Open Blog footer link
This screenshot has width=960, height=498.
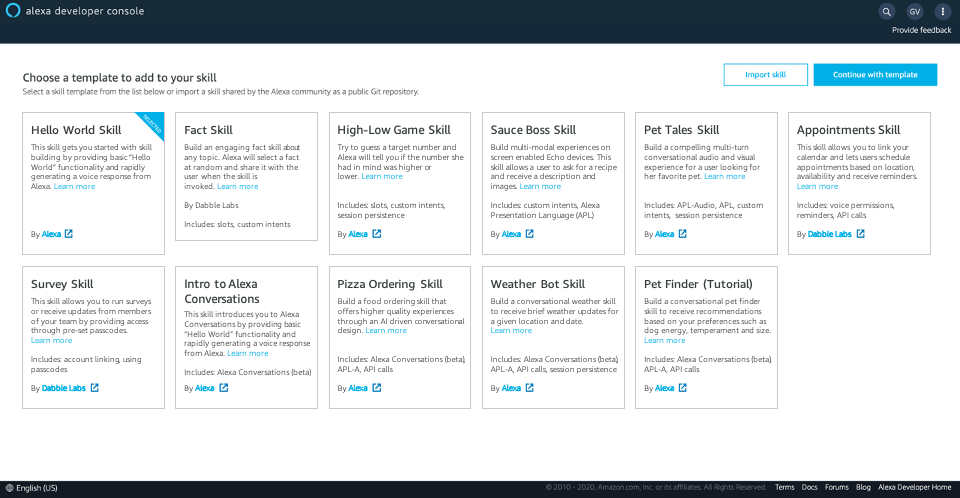(863, 488)
